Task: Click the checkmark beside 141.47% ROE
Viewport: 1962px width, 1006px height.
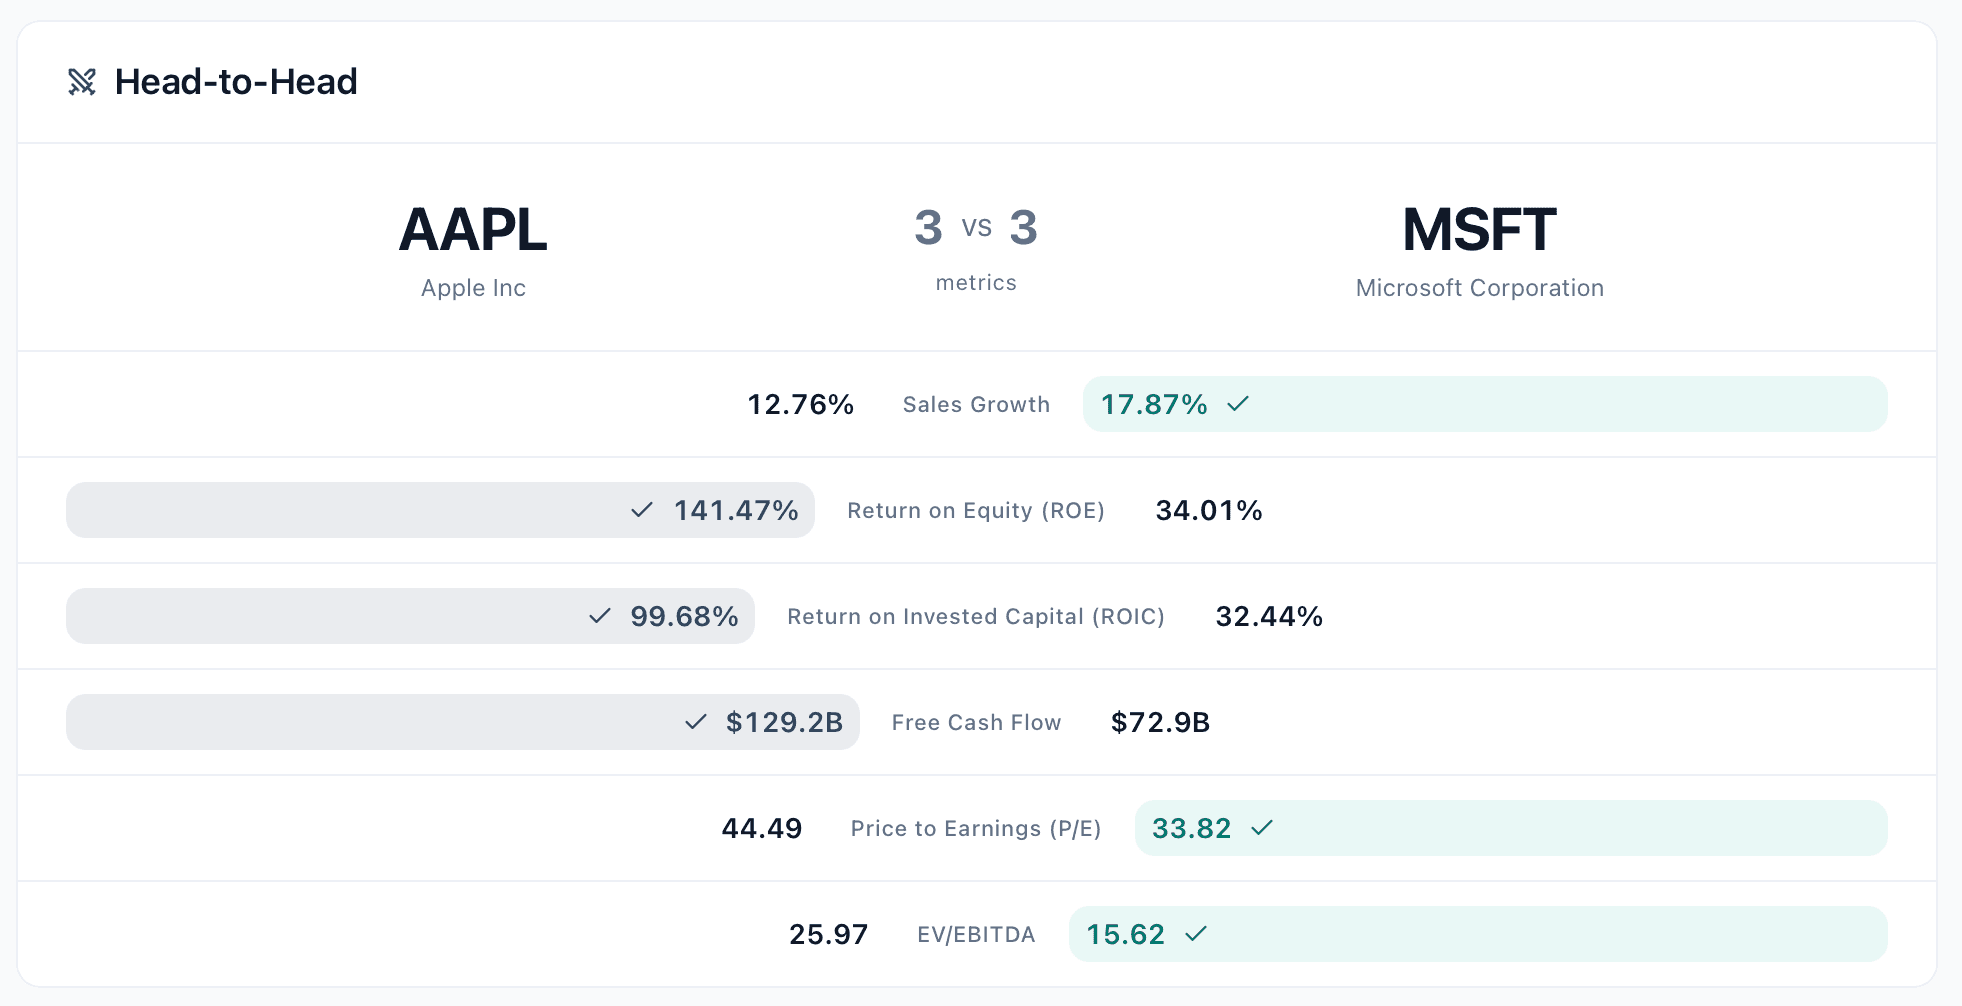Action: [x=642, y=510]
